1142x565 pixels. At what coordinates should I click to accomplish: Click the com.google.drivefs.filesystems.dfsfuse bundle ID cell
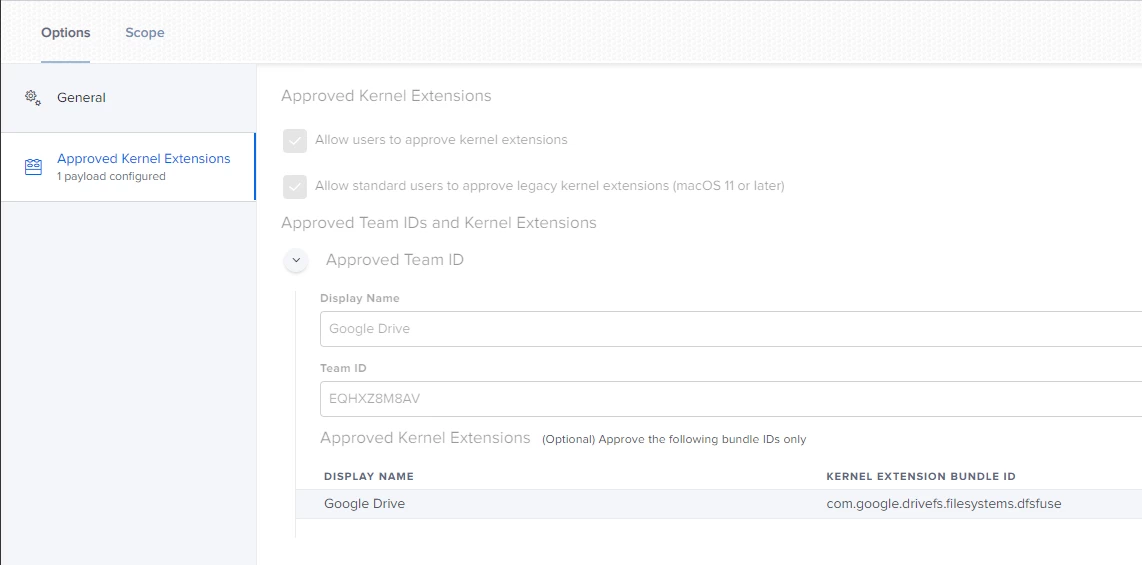[943, 504]
